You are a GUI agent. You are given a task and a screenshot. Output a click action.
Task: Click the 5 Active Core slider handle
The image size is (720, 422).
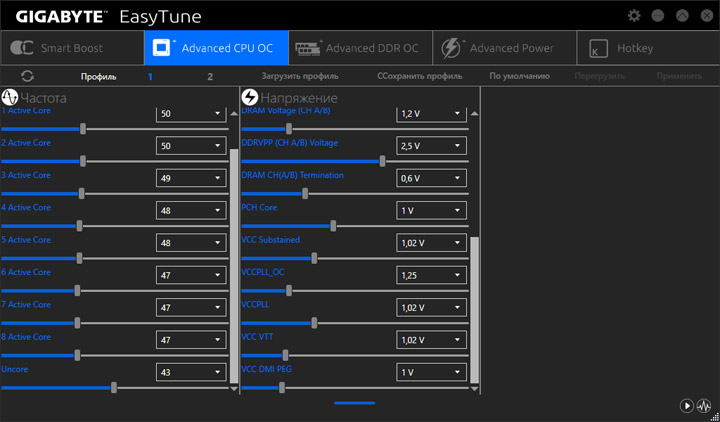click(x=79, y=258)
